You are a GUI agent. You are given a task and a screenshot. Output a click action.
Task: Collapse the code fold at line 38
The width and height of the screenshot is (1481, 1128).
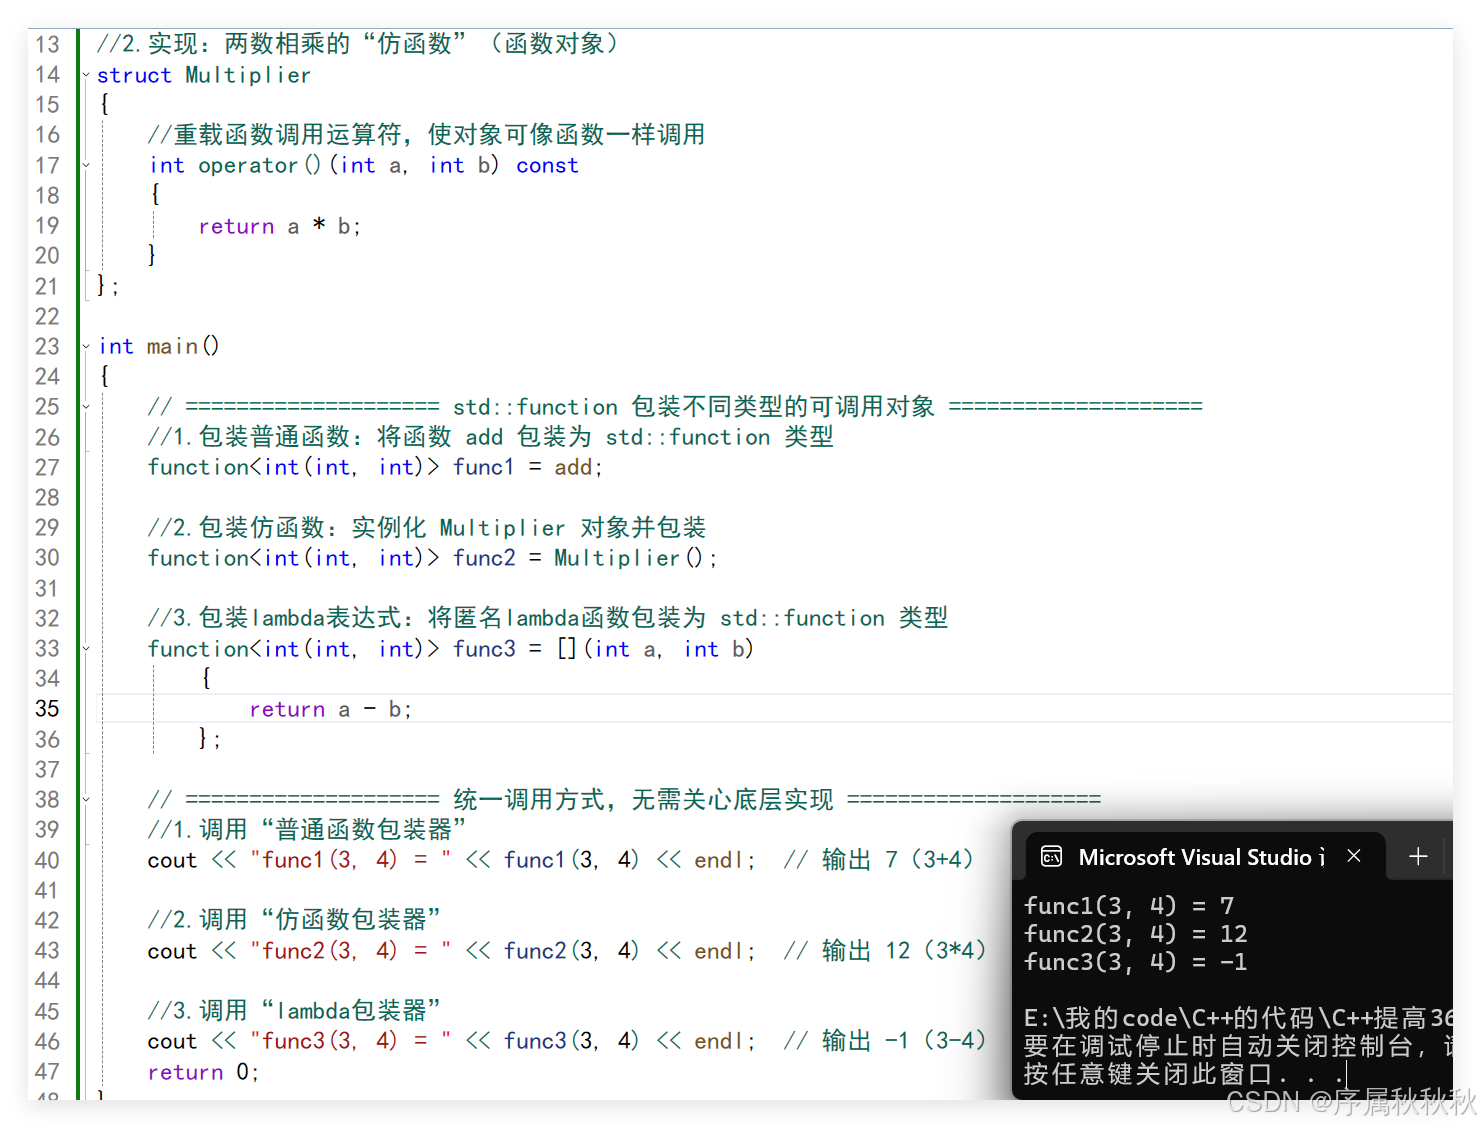(85, 799)
